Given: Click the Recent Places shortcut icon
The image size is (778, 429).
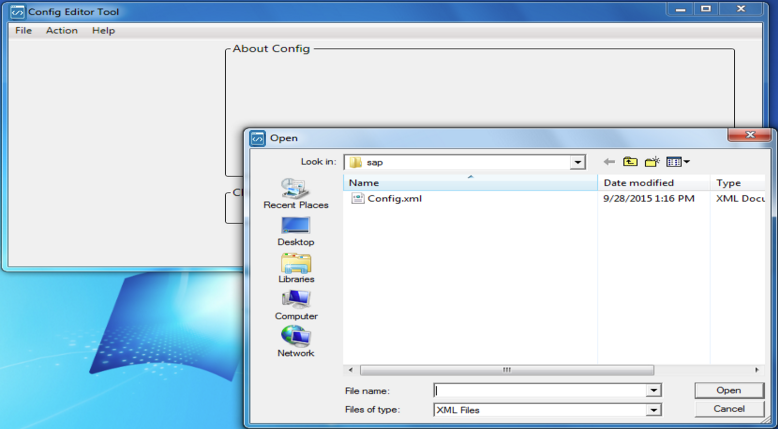Looking at the screenshot, I should [x=295, y=189].
